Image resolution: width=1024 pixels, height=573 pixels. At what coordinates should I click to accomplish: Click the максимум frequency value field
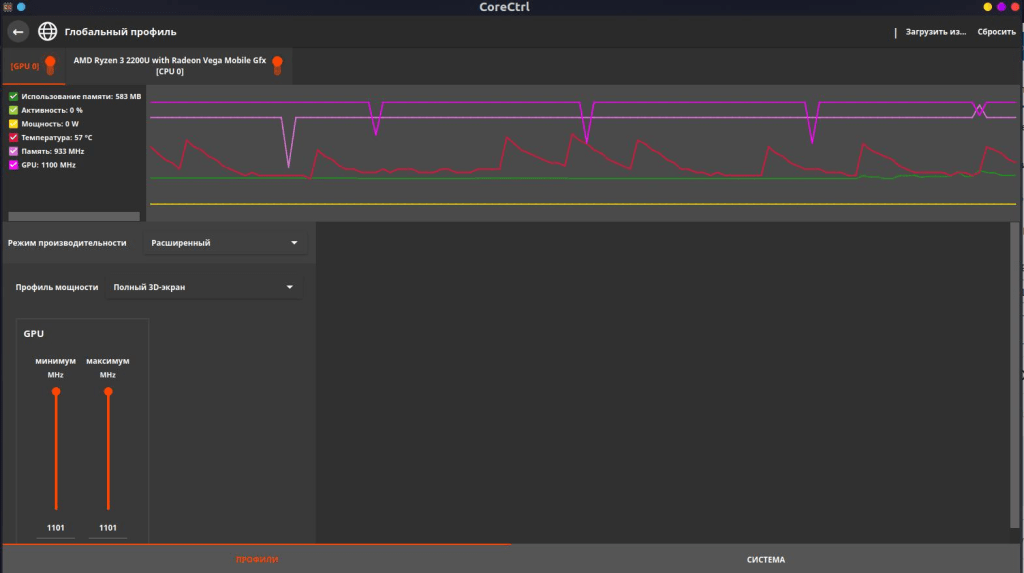point(108,528)
